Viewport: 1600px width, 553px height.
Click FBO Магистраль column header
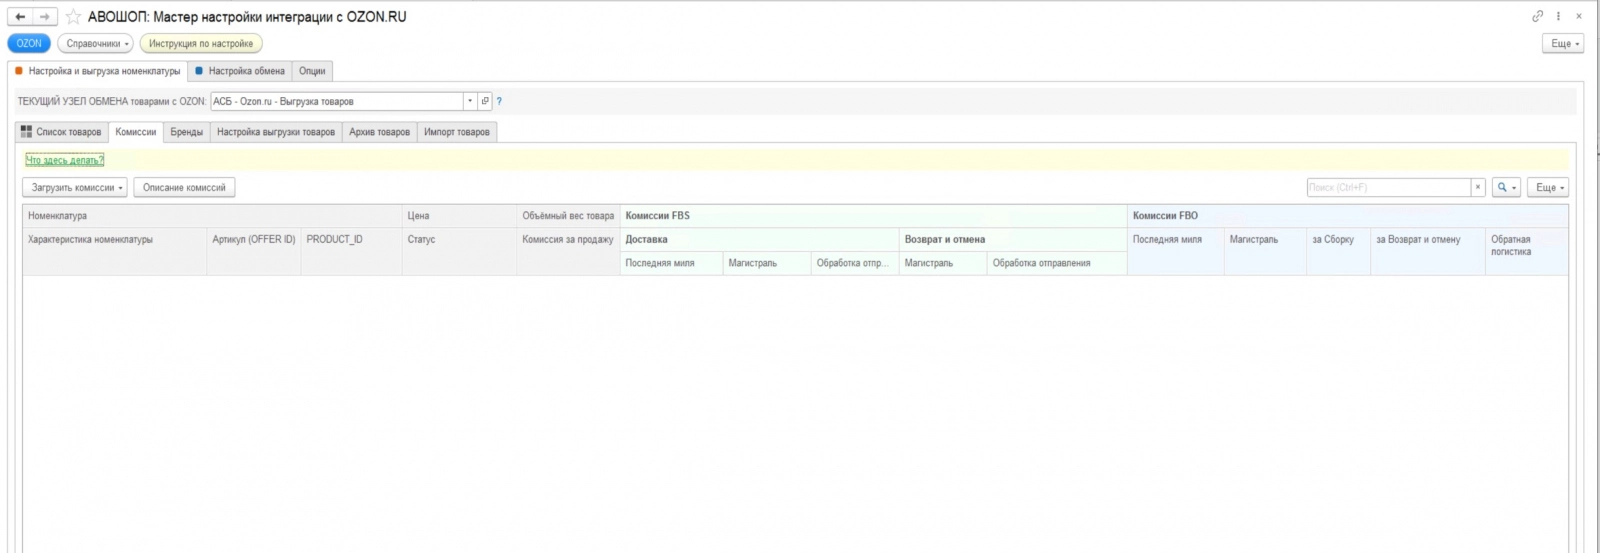click(x=1266, y=251)
